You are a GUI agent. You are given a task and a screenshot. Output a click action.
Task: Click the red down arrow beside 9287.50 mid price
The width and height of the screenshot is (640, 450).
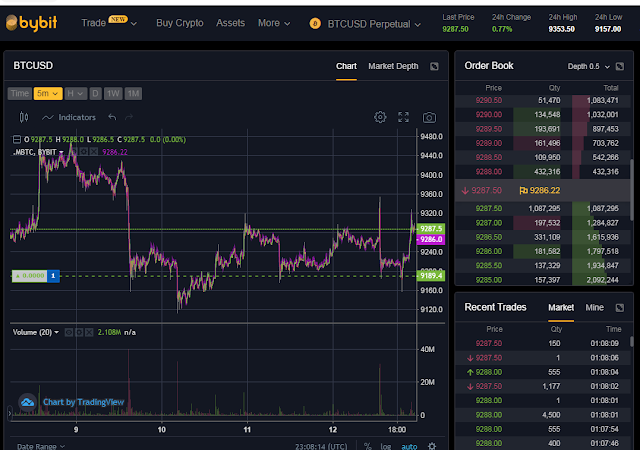click(x=465, y=191)
